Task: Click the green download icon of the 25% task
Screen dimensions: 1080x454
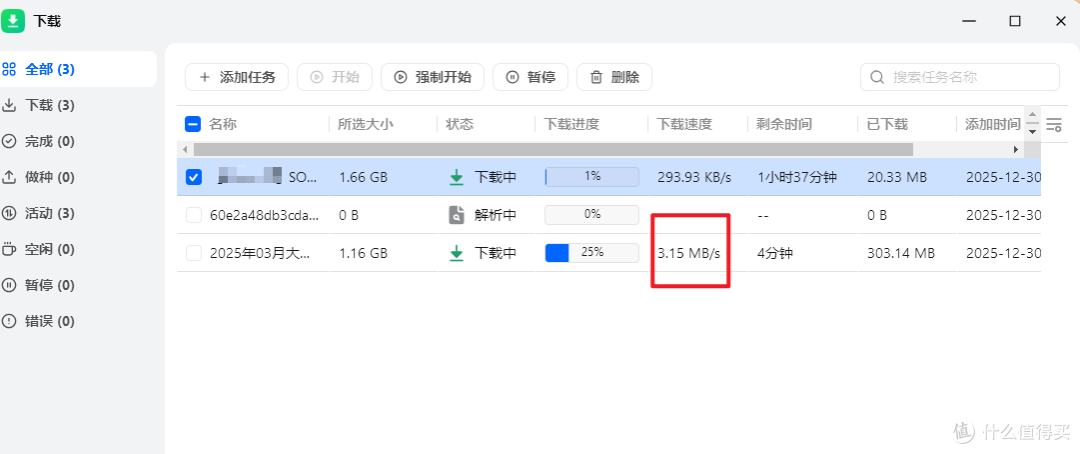Action: pos(456,254)
